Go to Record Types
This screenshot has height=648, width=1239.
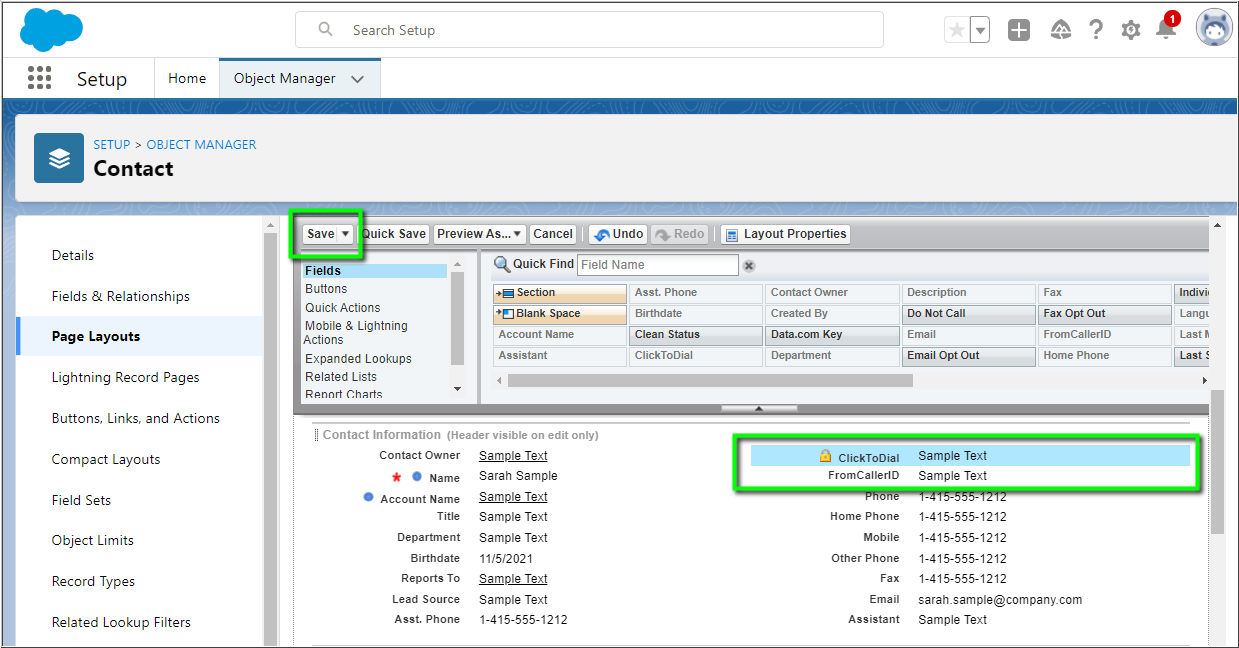click(93, 581)
